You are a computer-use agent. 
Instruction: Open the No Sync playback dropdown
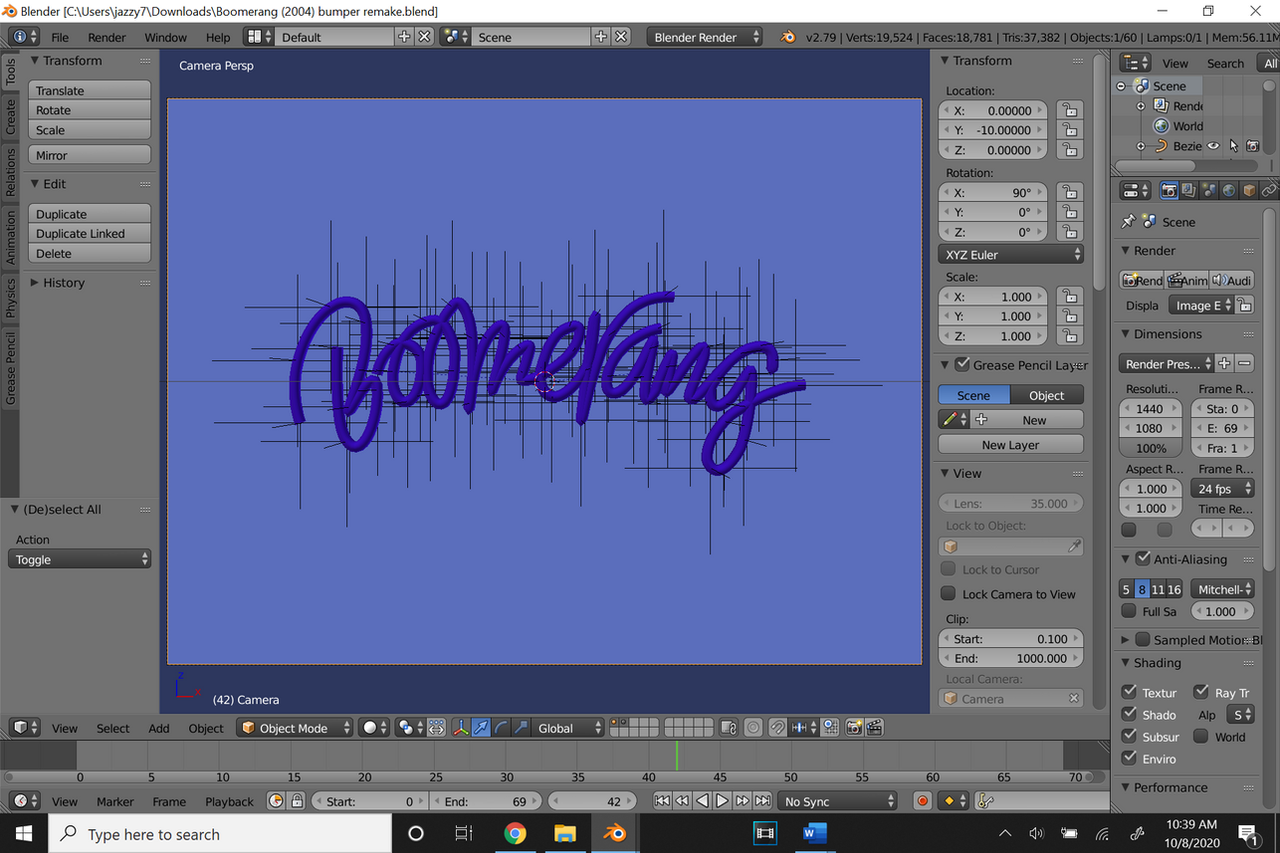pos(838,801)
